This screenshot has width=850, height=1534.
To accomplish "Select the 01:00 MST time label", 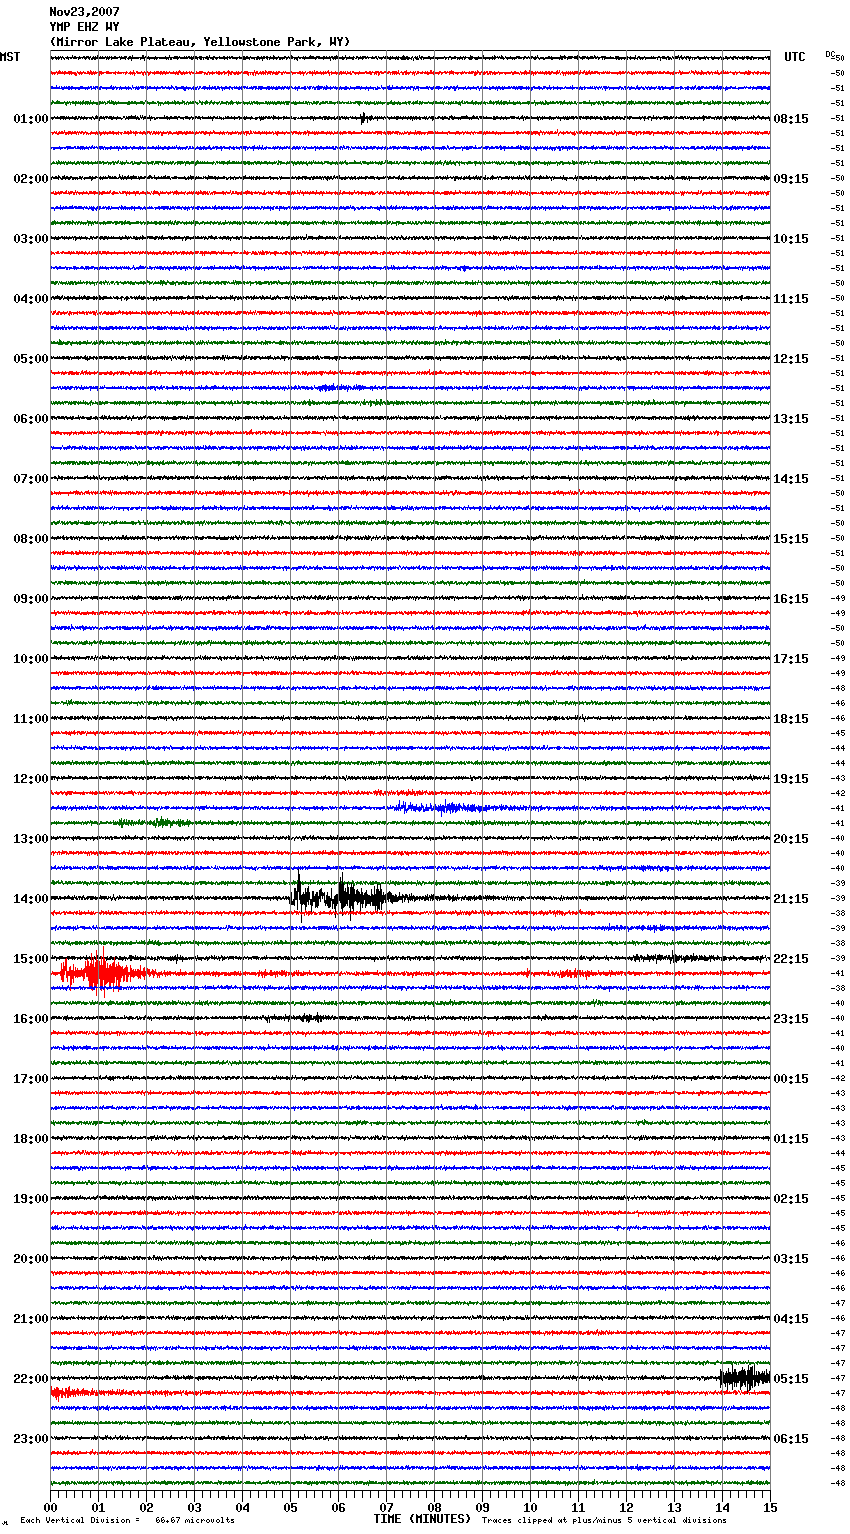I will [x=31, y=119].
